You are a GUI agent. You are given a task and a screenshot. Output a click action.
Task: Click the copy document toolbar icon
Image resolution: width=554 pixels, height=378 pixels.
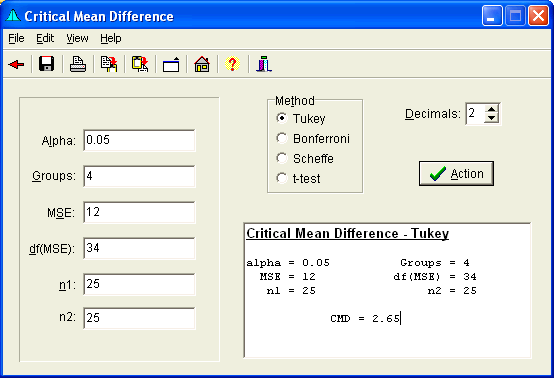109,64
